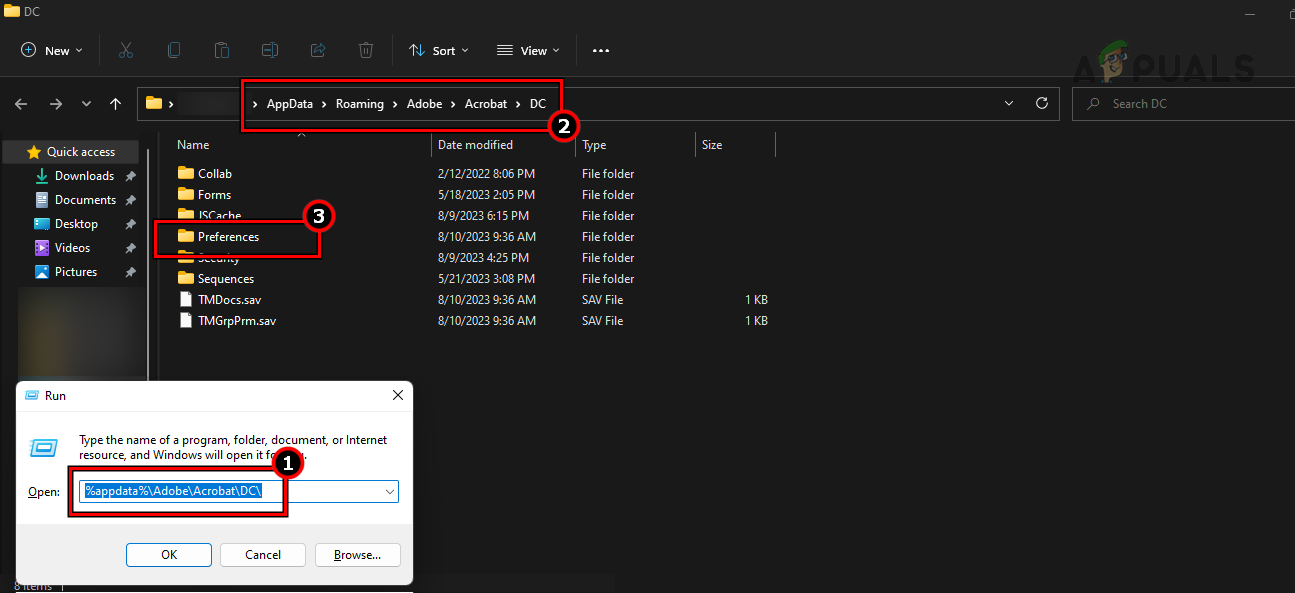Expand the Run dialog path history dropdown
Viewport: 1295px width, 593px height.
coord(390,491)
